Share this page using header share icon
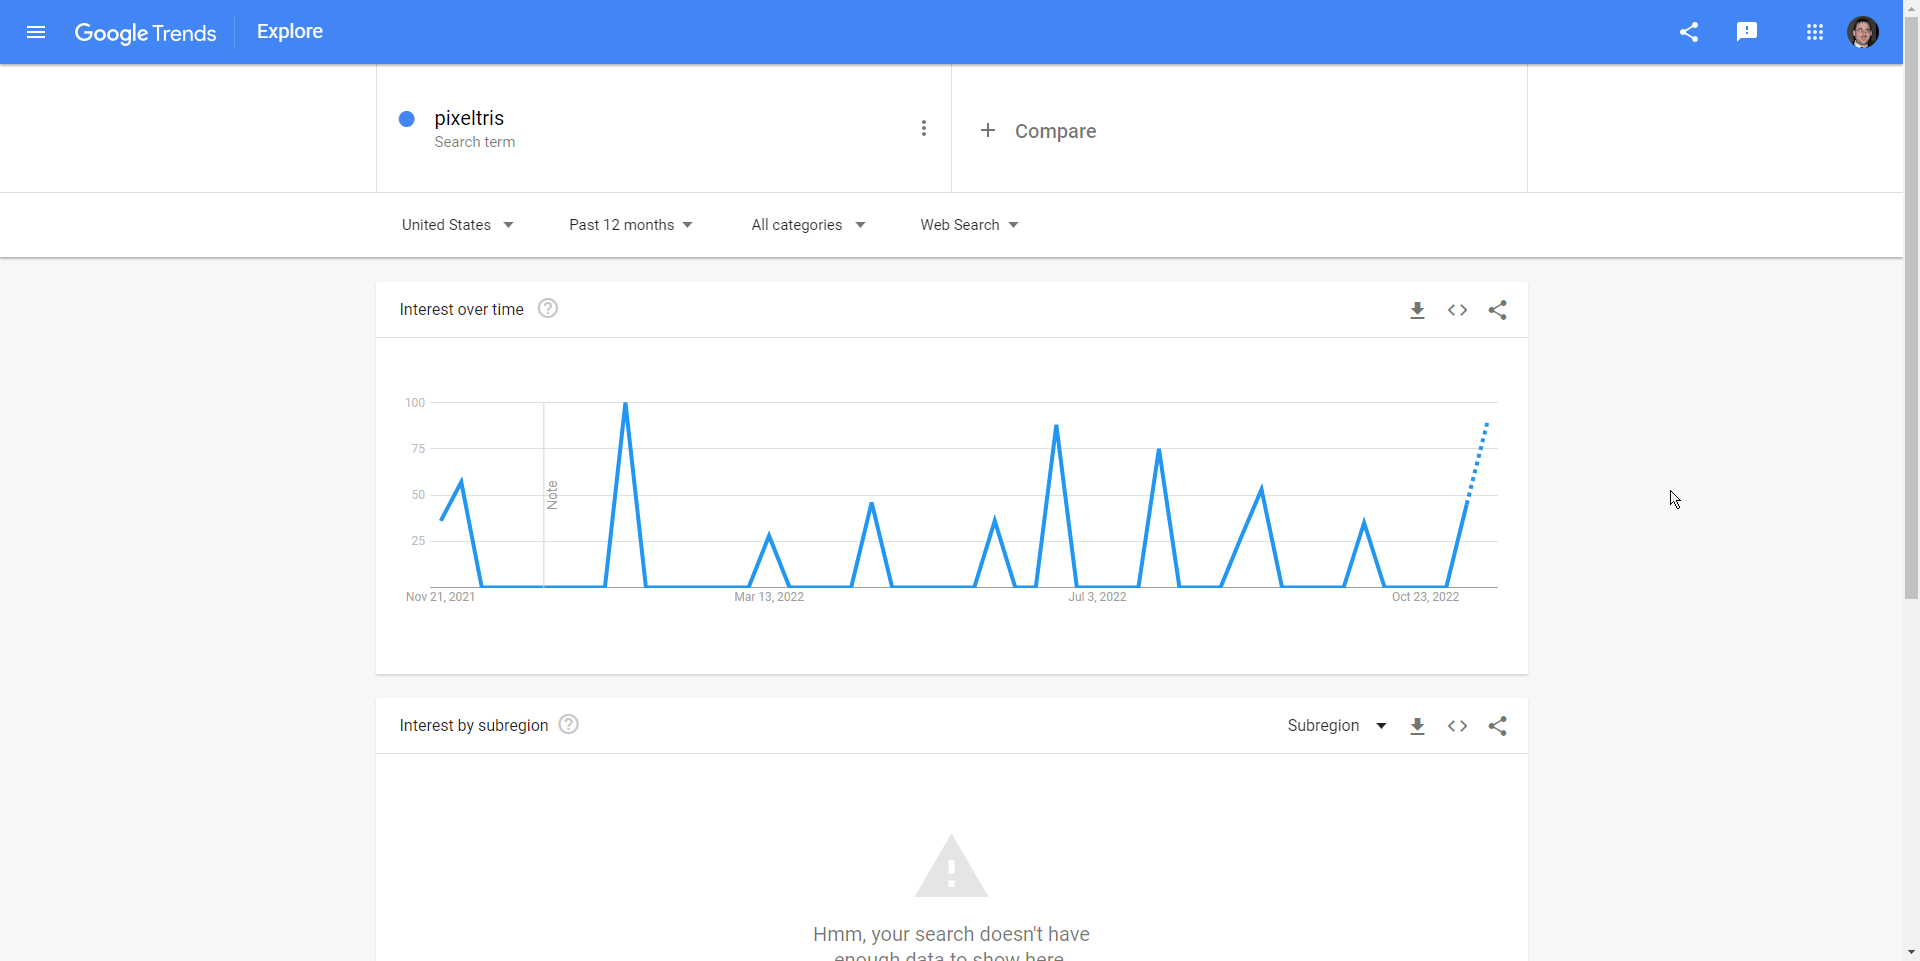 (x=1689, y=32)
